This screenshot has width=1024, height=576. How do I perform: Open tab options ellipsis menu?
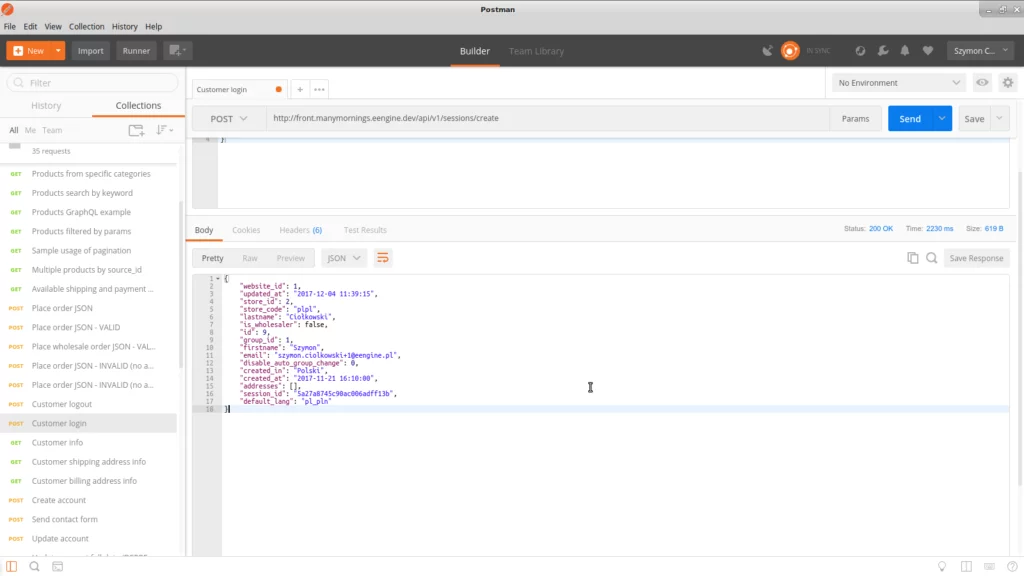pos(319,89)
